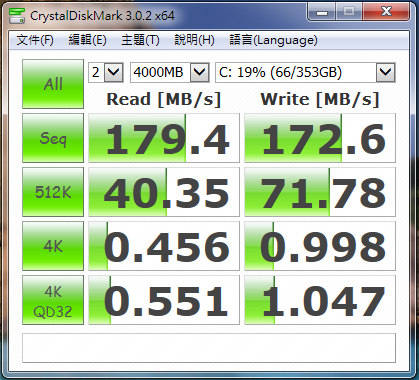
Task: Click the Read [MB/s] column header
Action: (164, 99)
